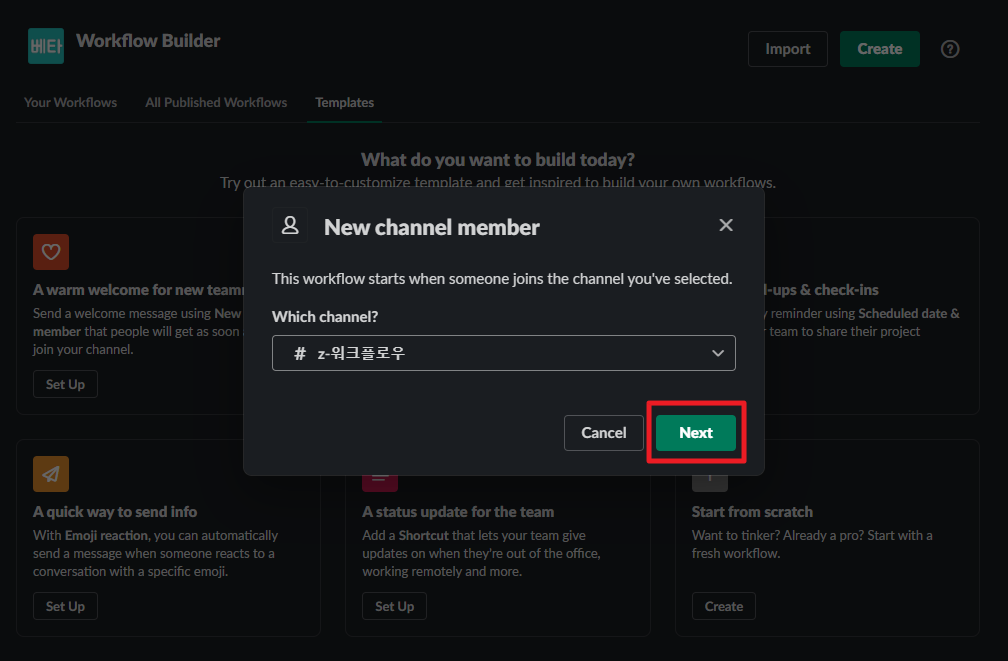Click the workspace logo icon beside Workflow Builder
The height and width of the screenshot is (661, 1008).
pyautogui.click(x=46, y=46)
